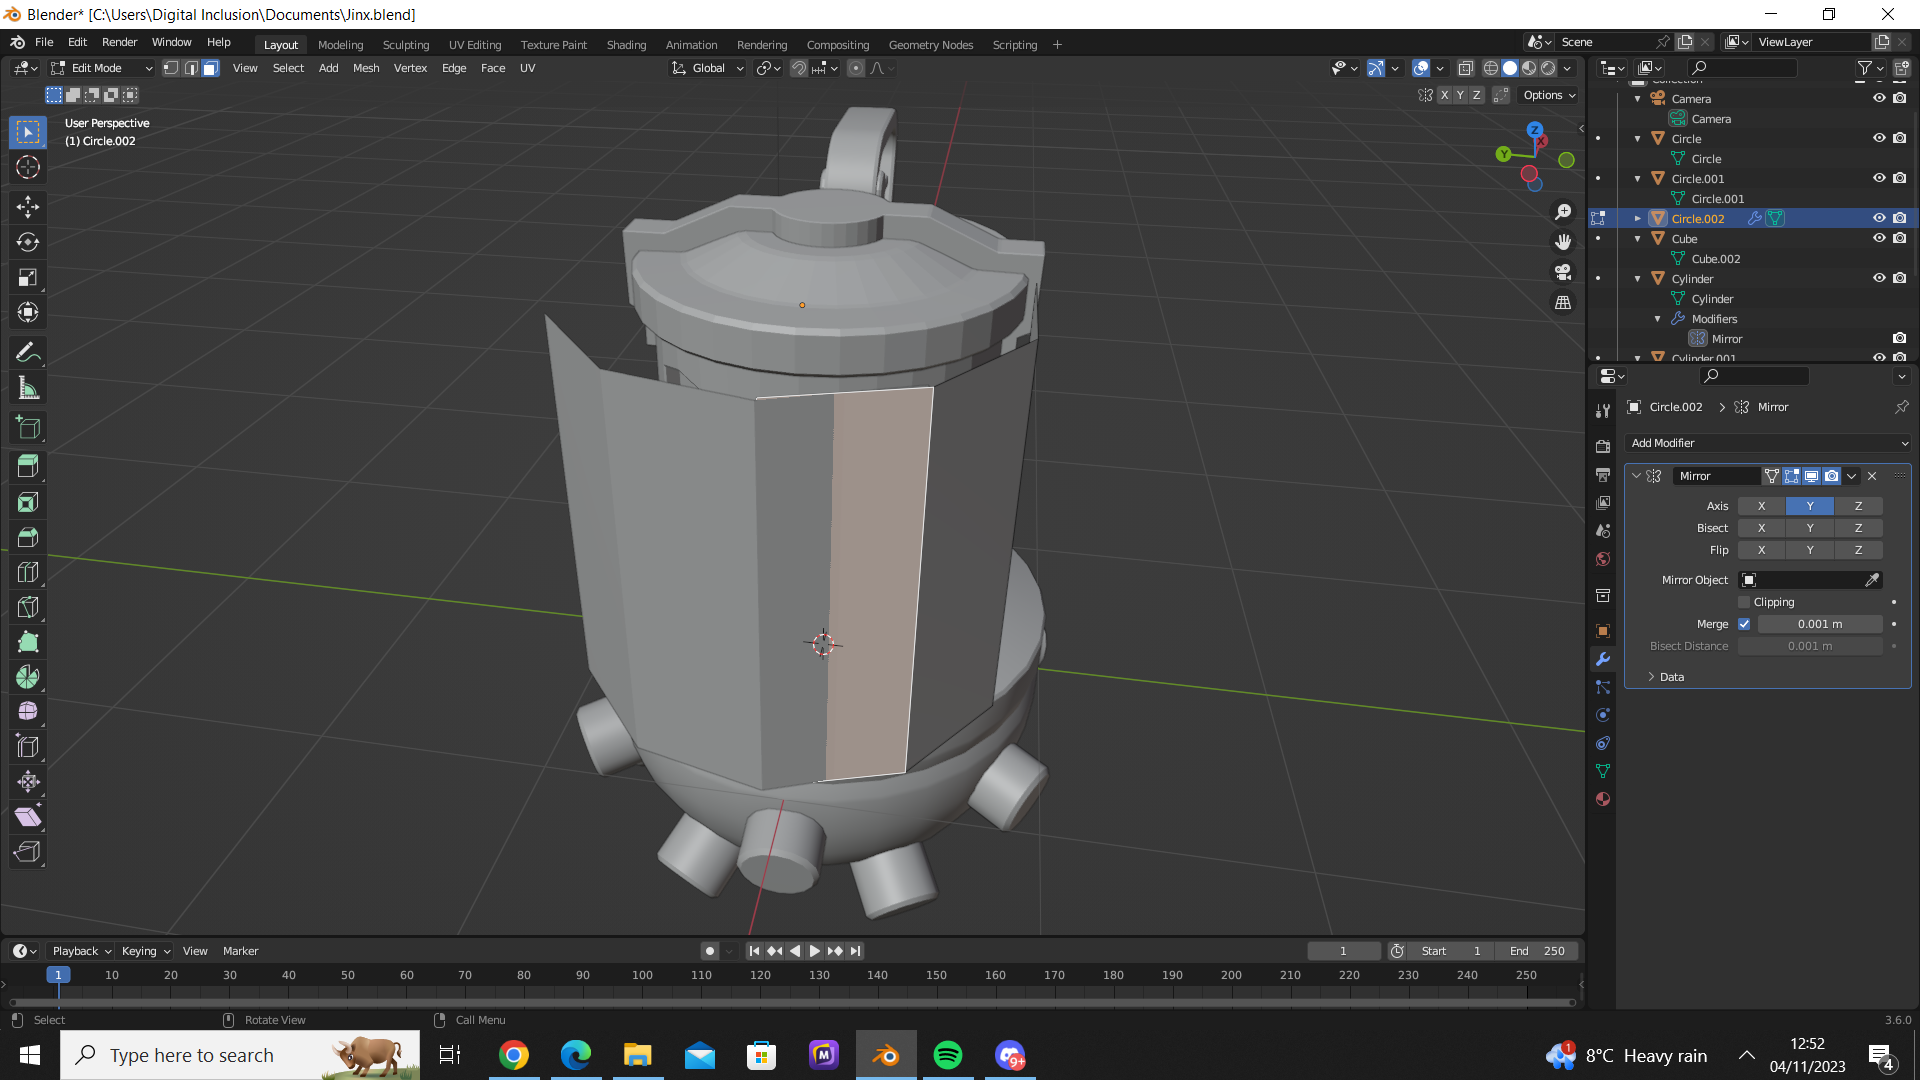Toggle camera view icon in viewport
1920x1080 pixels.
(x=1563, y=272)
